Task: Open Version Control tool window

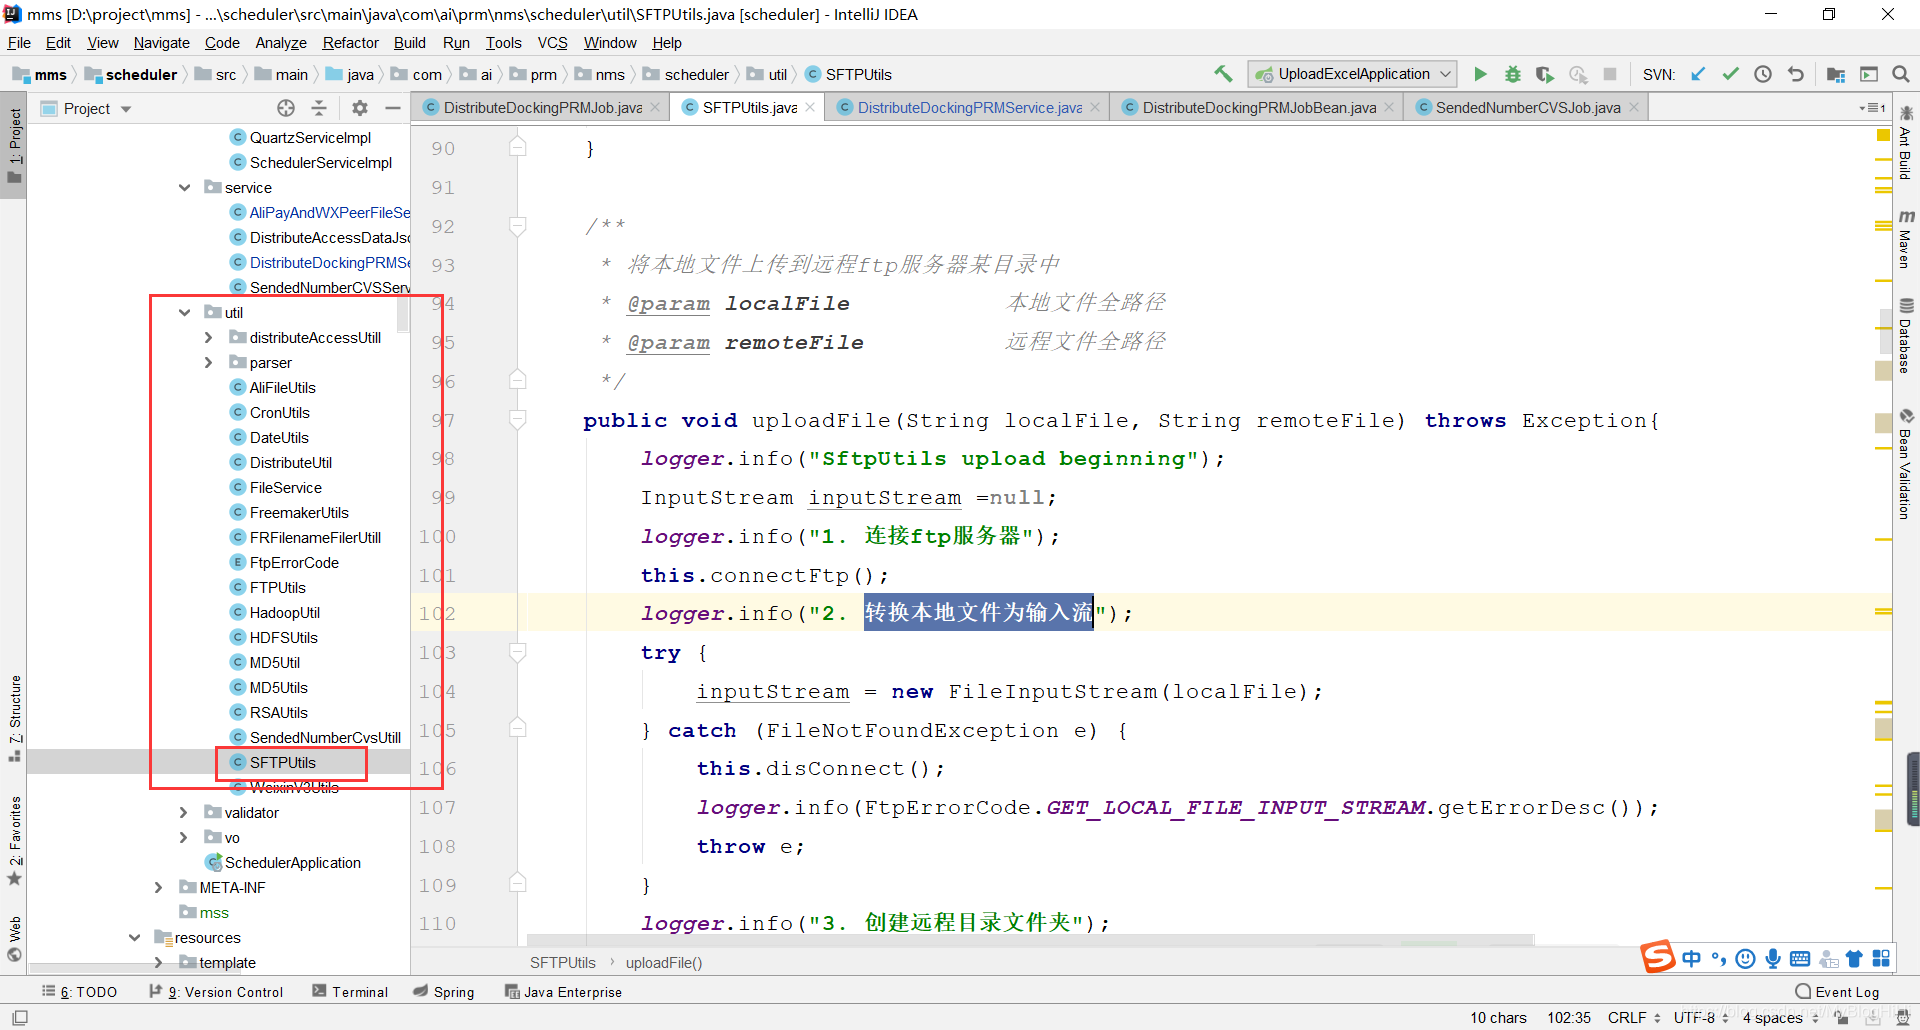Action: click(x=216, y=992)
